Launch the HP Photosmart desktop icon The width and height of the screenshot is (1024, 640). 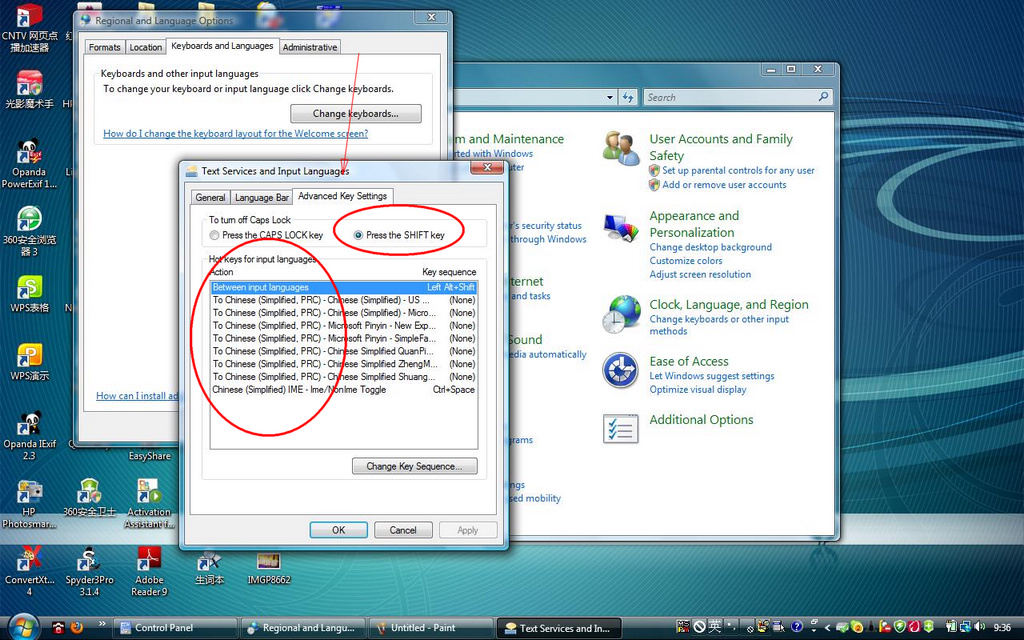(x=29, y=492)
